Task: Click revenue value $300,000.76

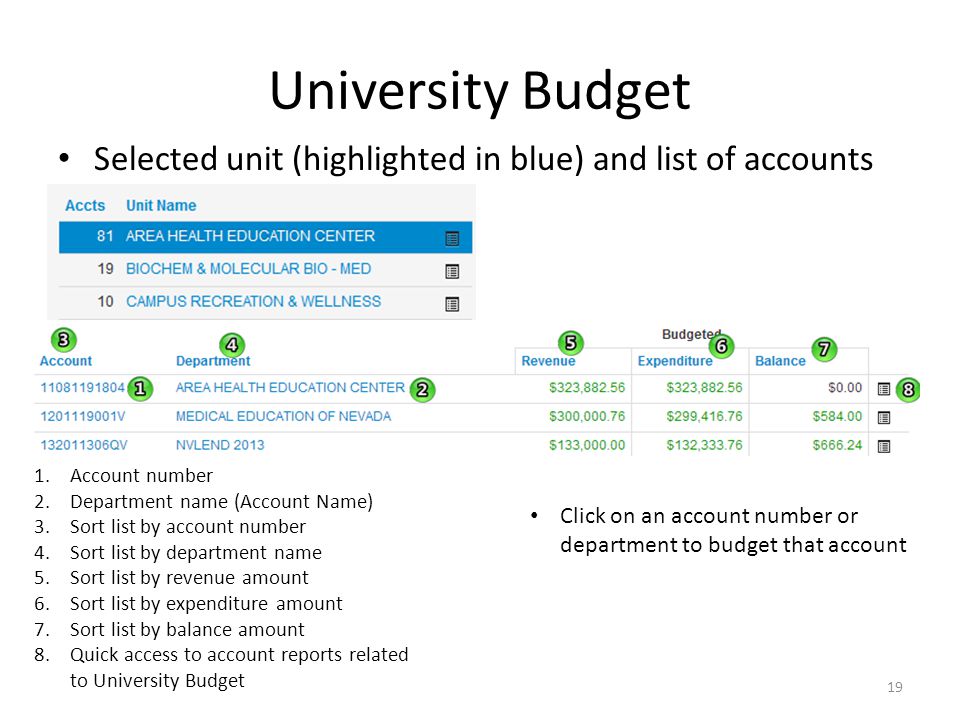Action: [587, 416]
